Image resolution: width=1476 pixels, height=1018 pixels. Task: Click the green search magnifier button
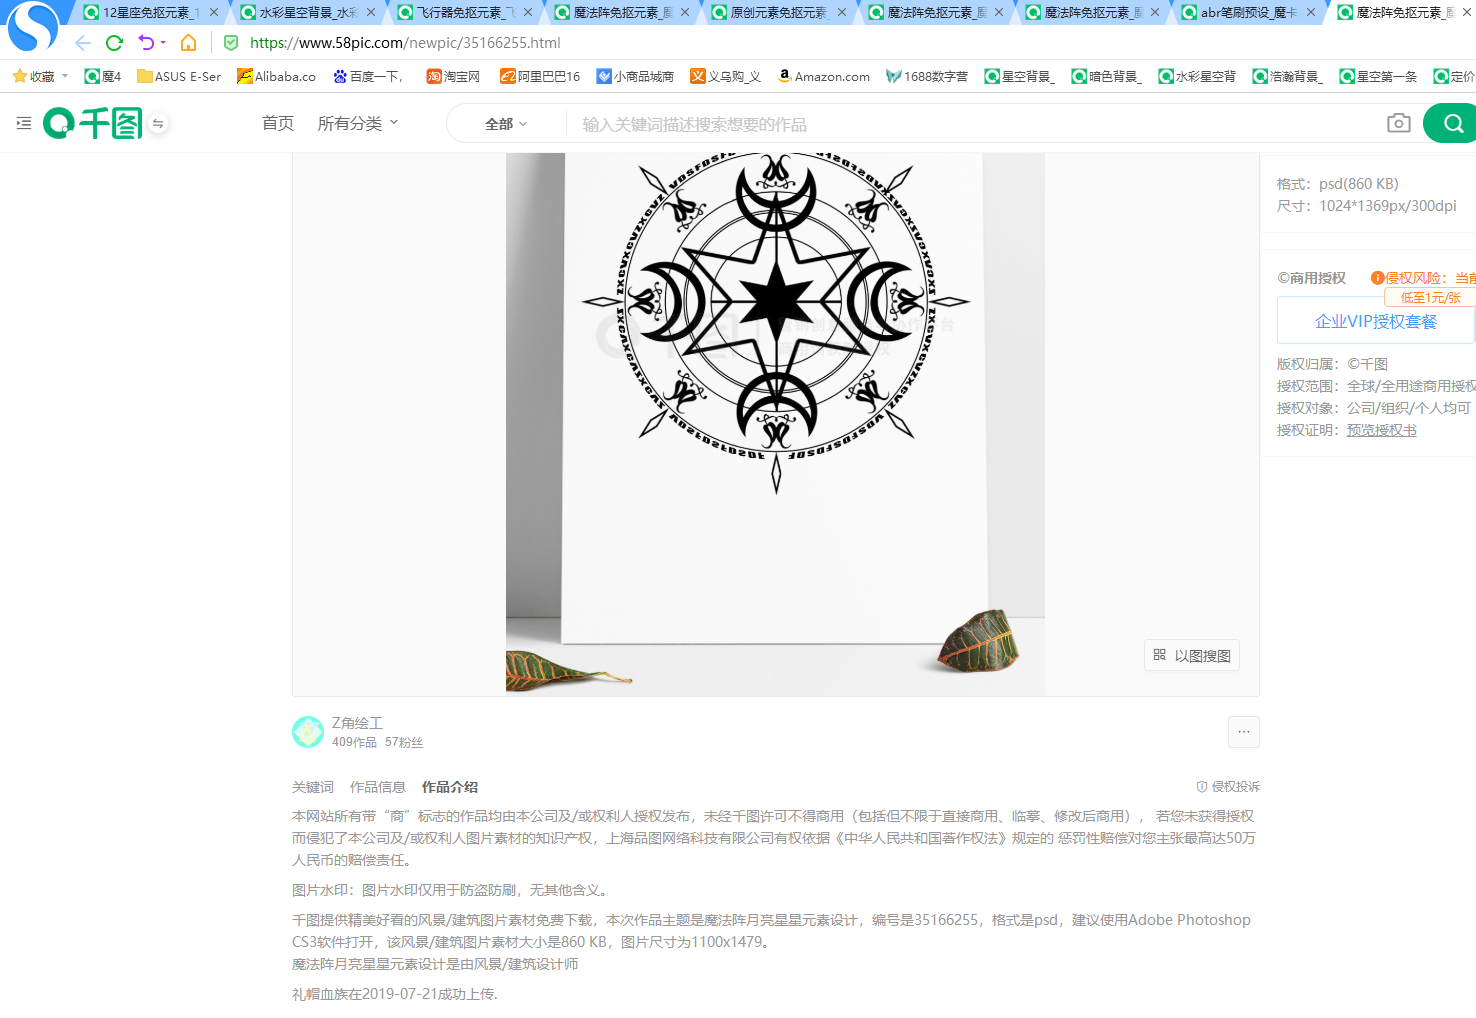click(1452, 123)
